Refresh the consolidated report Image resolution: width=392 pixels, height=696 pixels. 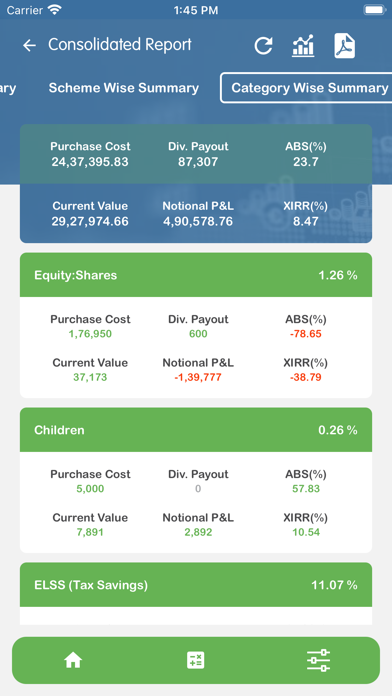(263, 46)
